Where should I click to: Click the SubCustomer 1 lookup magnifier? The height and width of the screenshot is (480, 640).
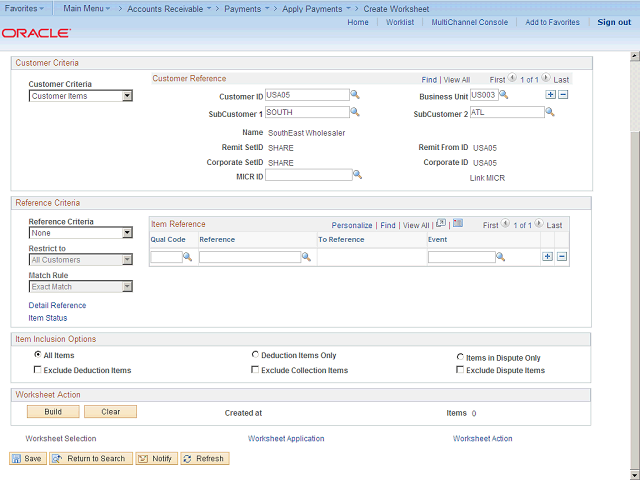[x=355, y=114]
